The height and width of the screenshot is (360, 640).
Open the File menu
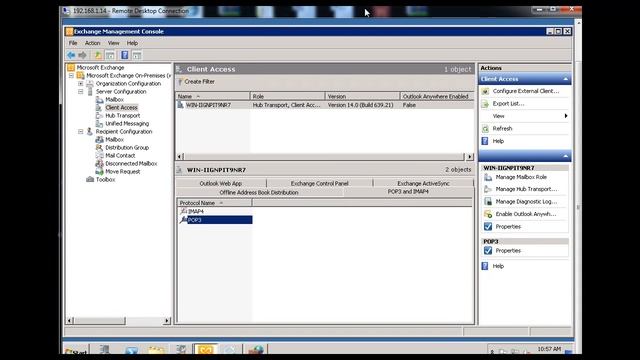point(73,43)
